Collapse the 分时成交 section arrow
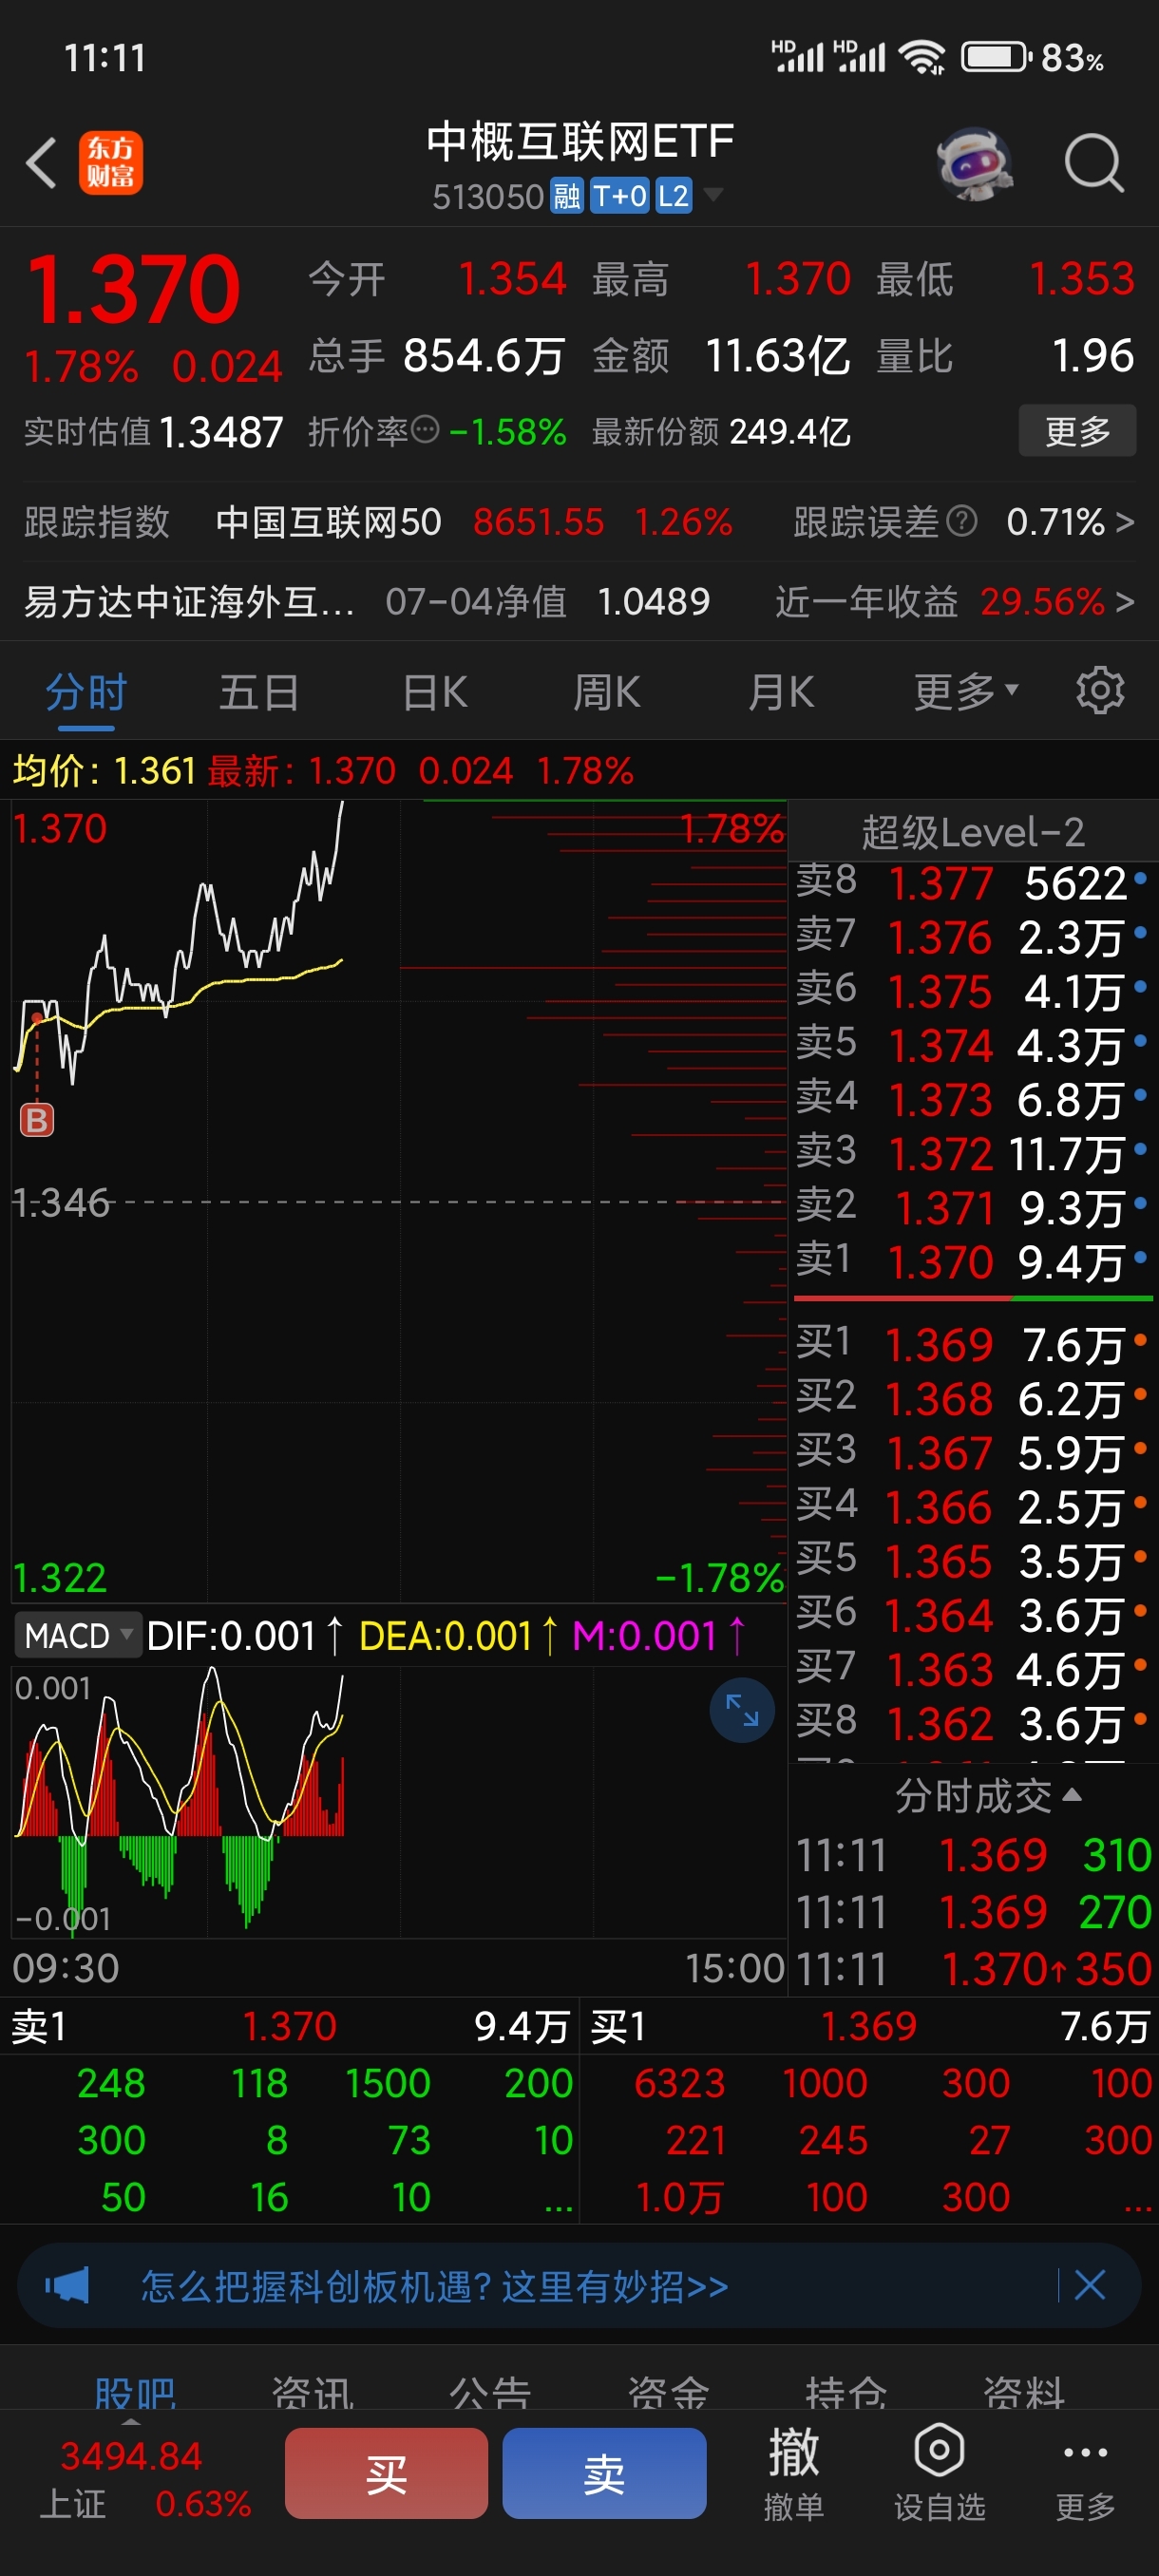The image size is (1159, 2576). point(1071,1795)
